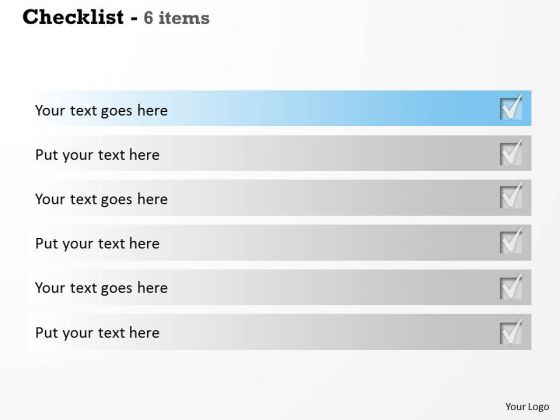Select the 'Checklist' title heading
The image size is (560, 420).
(73, 17)
